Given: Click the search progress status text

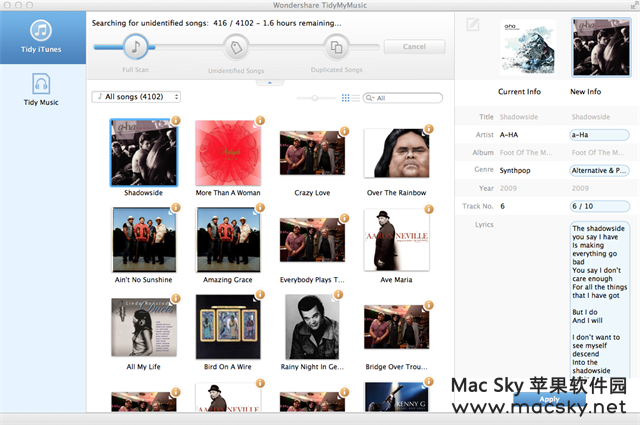Looking at the screenshot, I should point(216,23).
